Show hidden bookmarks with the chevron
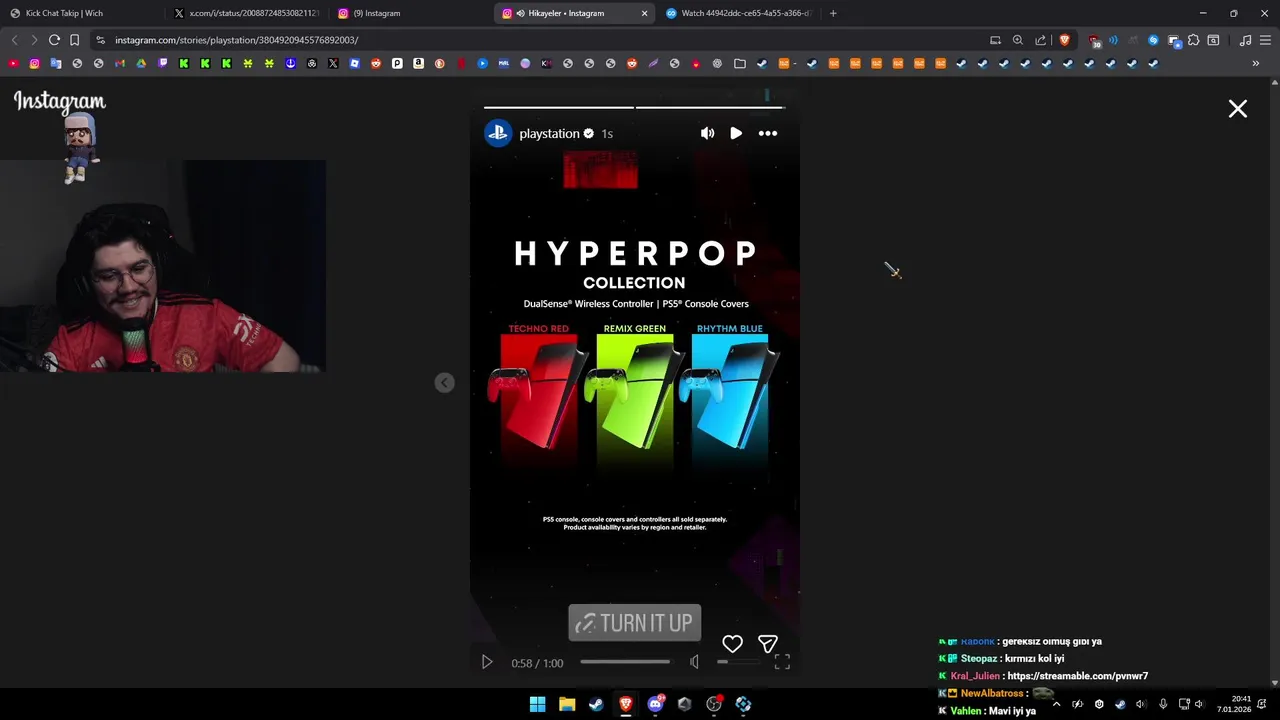Screen dimensions: 1280x720 [x=1256, y=63]
